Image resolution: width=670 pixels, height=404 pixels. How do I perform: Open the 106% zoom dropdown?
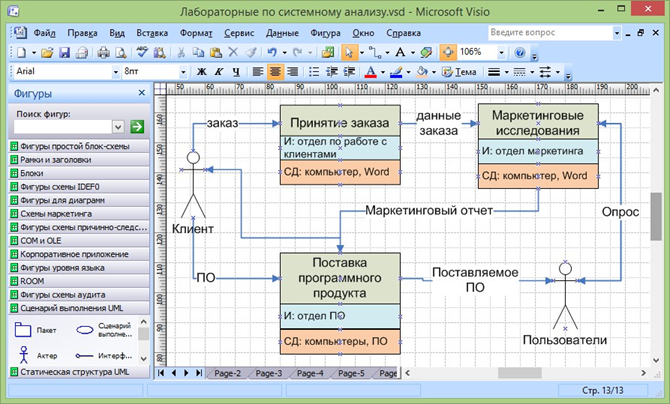coord(502,53)
